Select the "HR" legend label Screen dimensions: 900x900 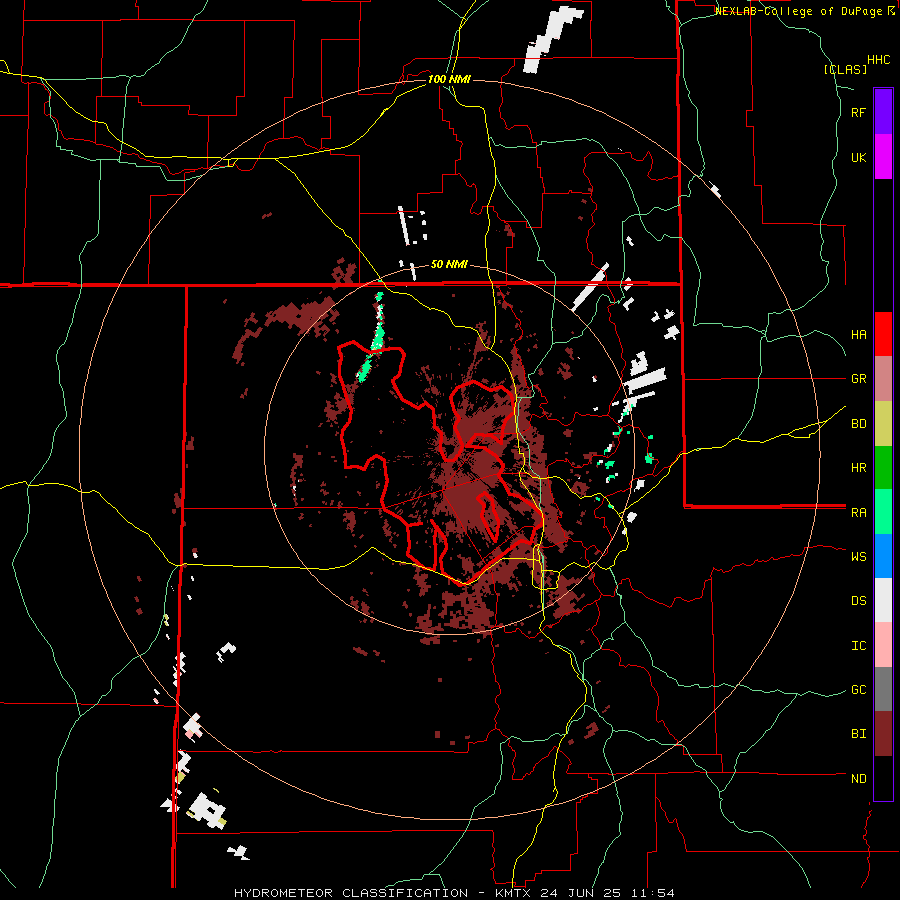(x=858, y=468)
